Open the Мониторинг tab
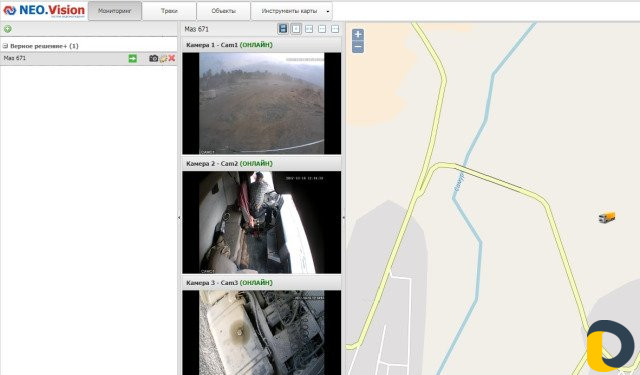640x375 pixels. click(x=115, y=11)
